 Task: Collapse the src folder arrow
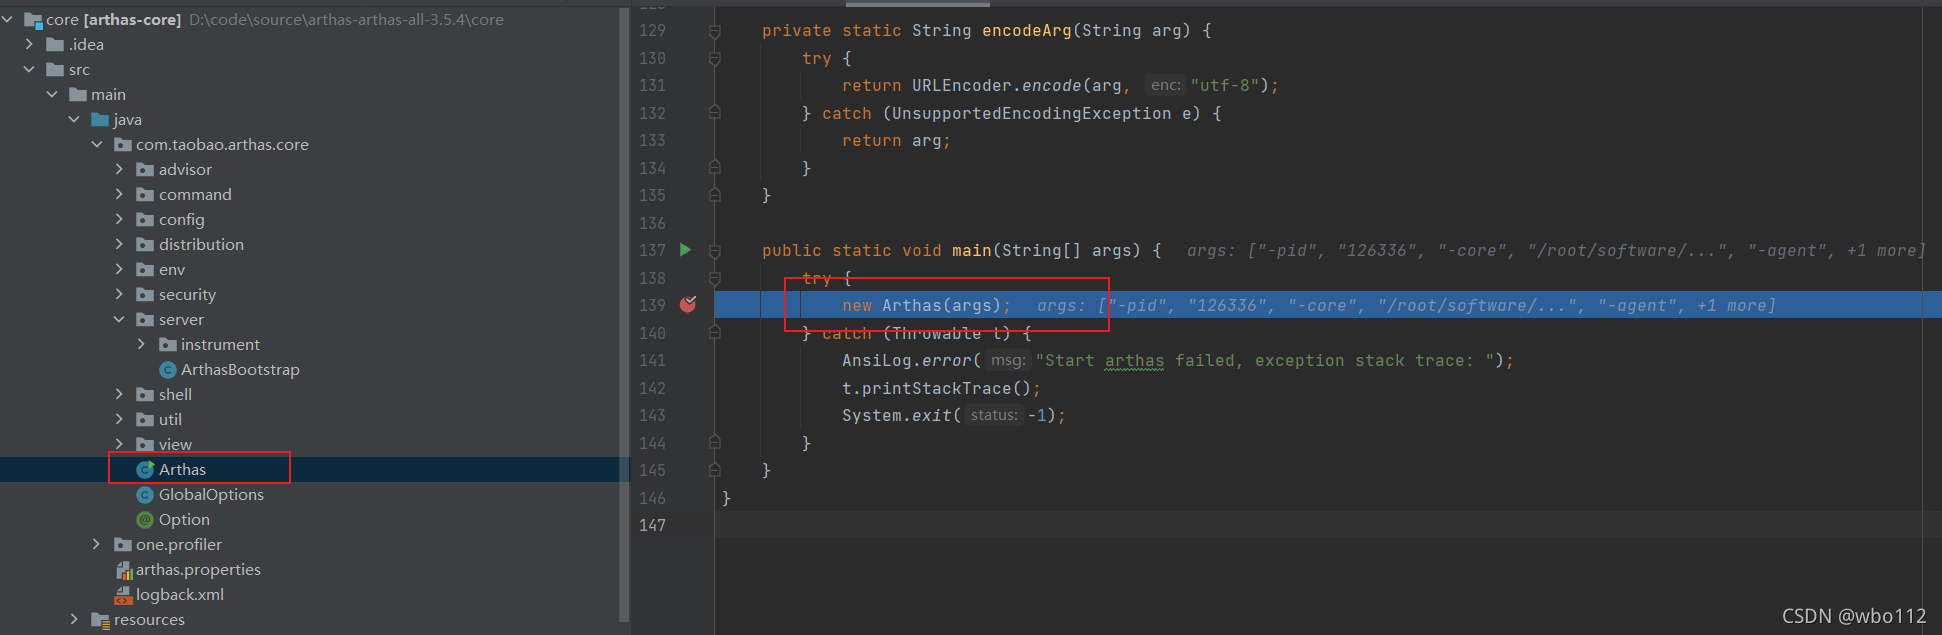click(x=29, y=69)
